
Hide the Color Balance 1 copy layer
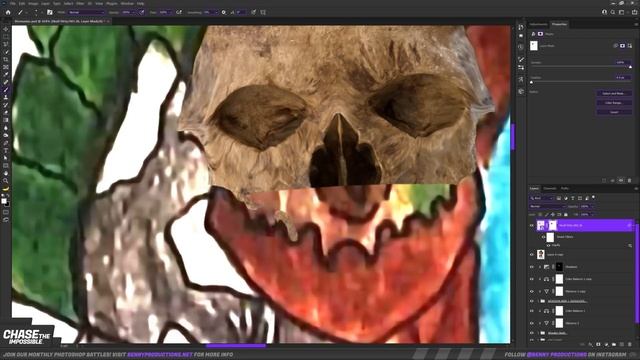click(x=532, y=279)
